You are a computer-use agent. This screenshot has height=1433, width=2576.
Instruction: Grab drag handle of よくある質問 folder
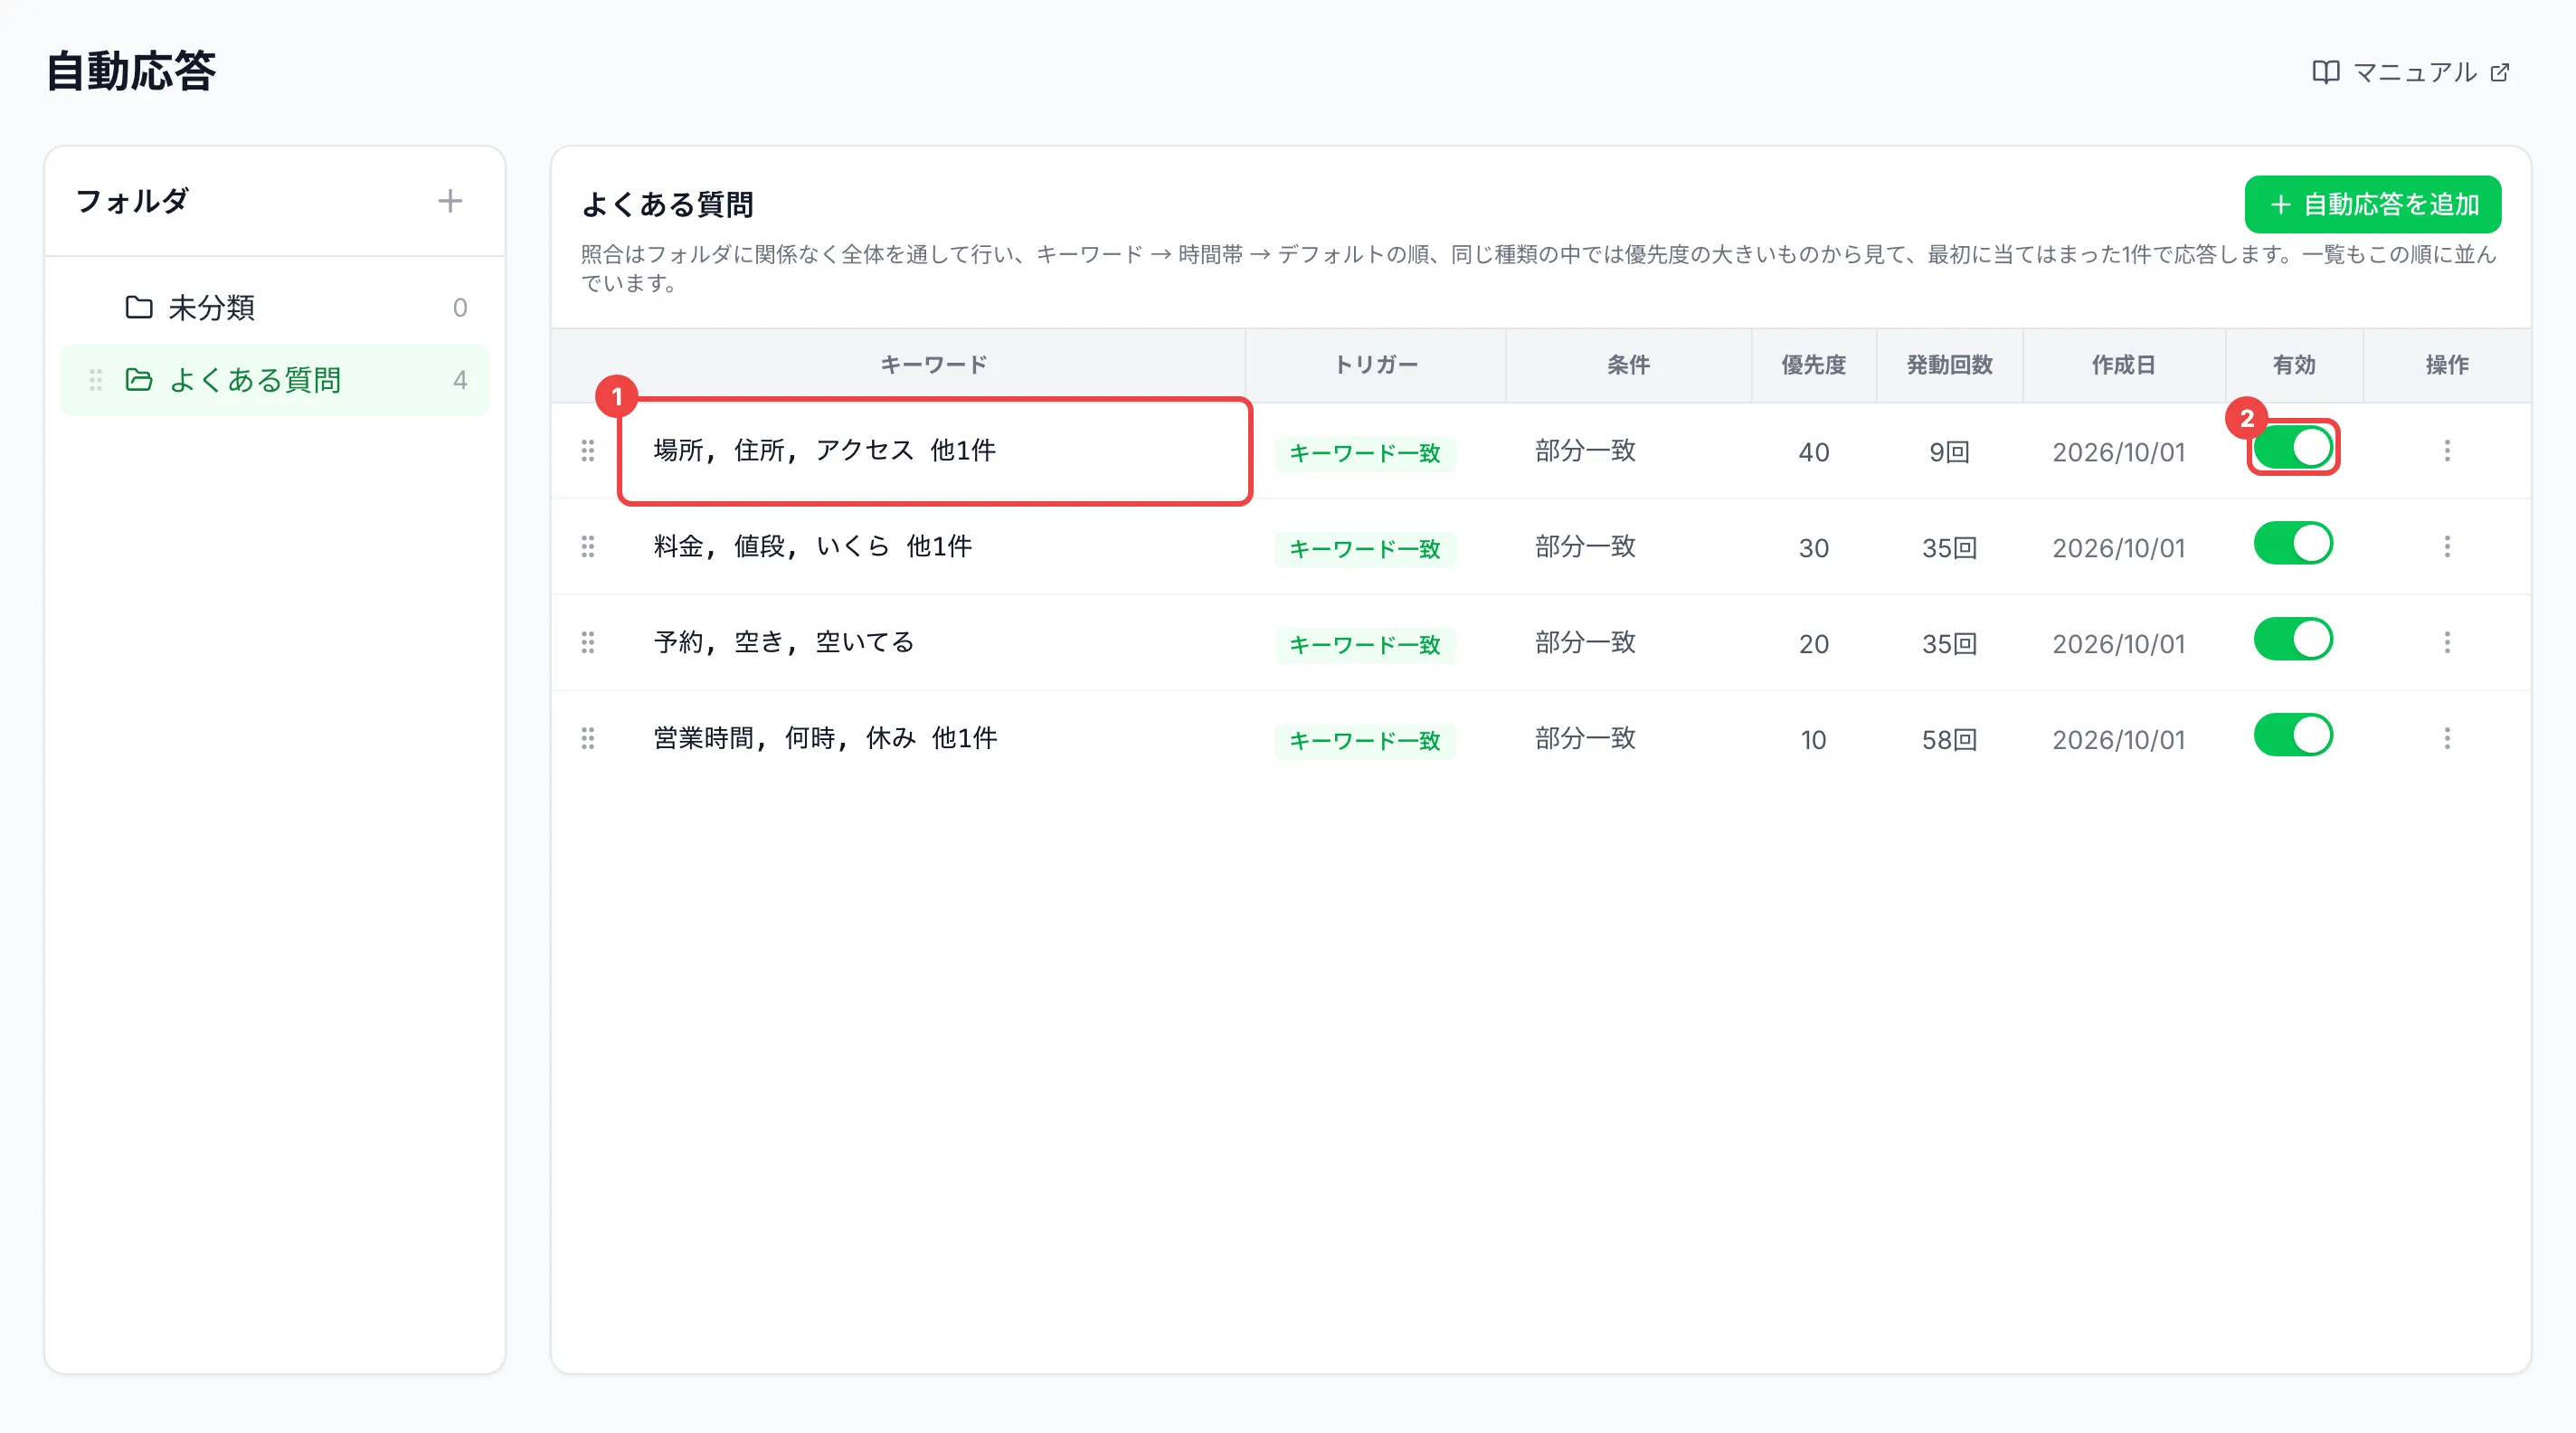click(96, 380)
